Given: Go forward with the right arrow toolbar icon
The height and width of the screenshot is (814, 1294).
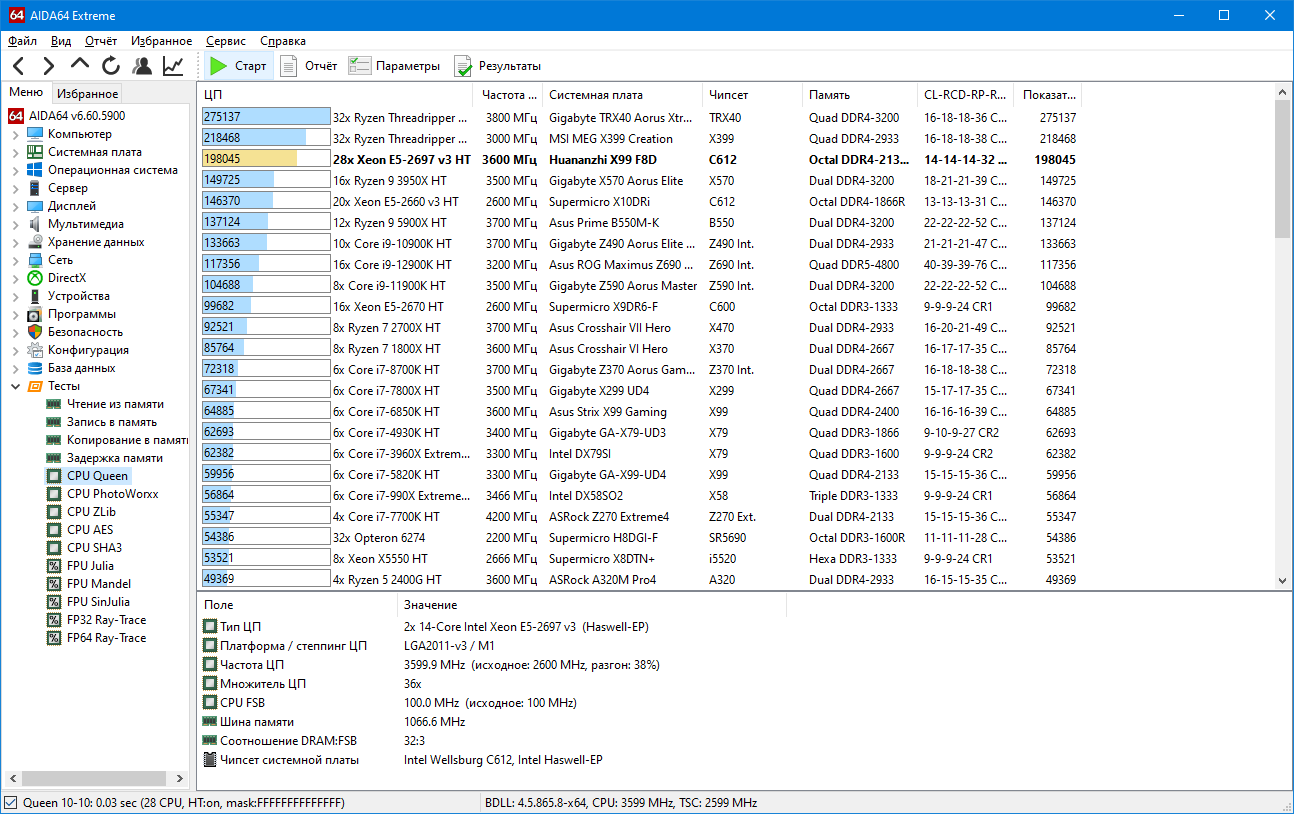Looking at the screenshot, I should (48, 66).
